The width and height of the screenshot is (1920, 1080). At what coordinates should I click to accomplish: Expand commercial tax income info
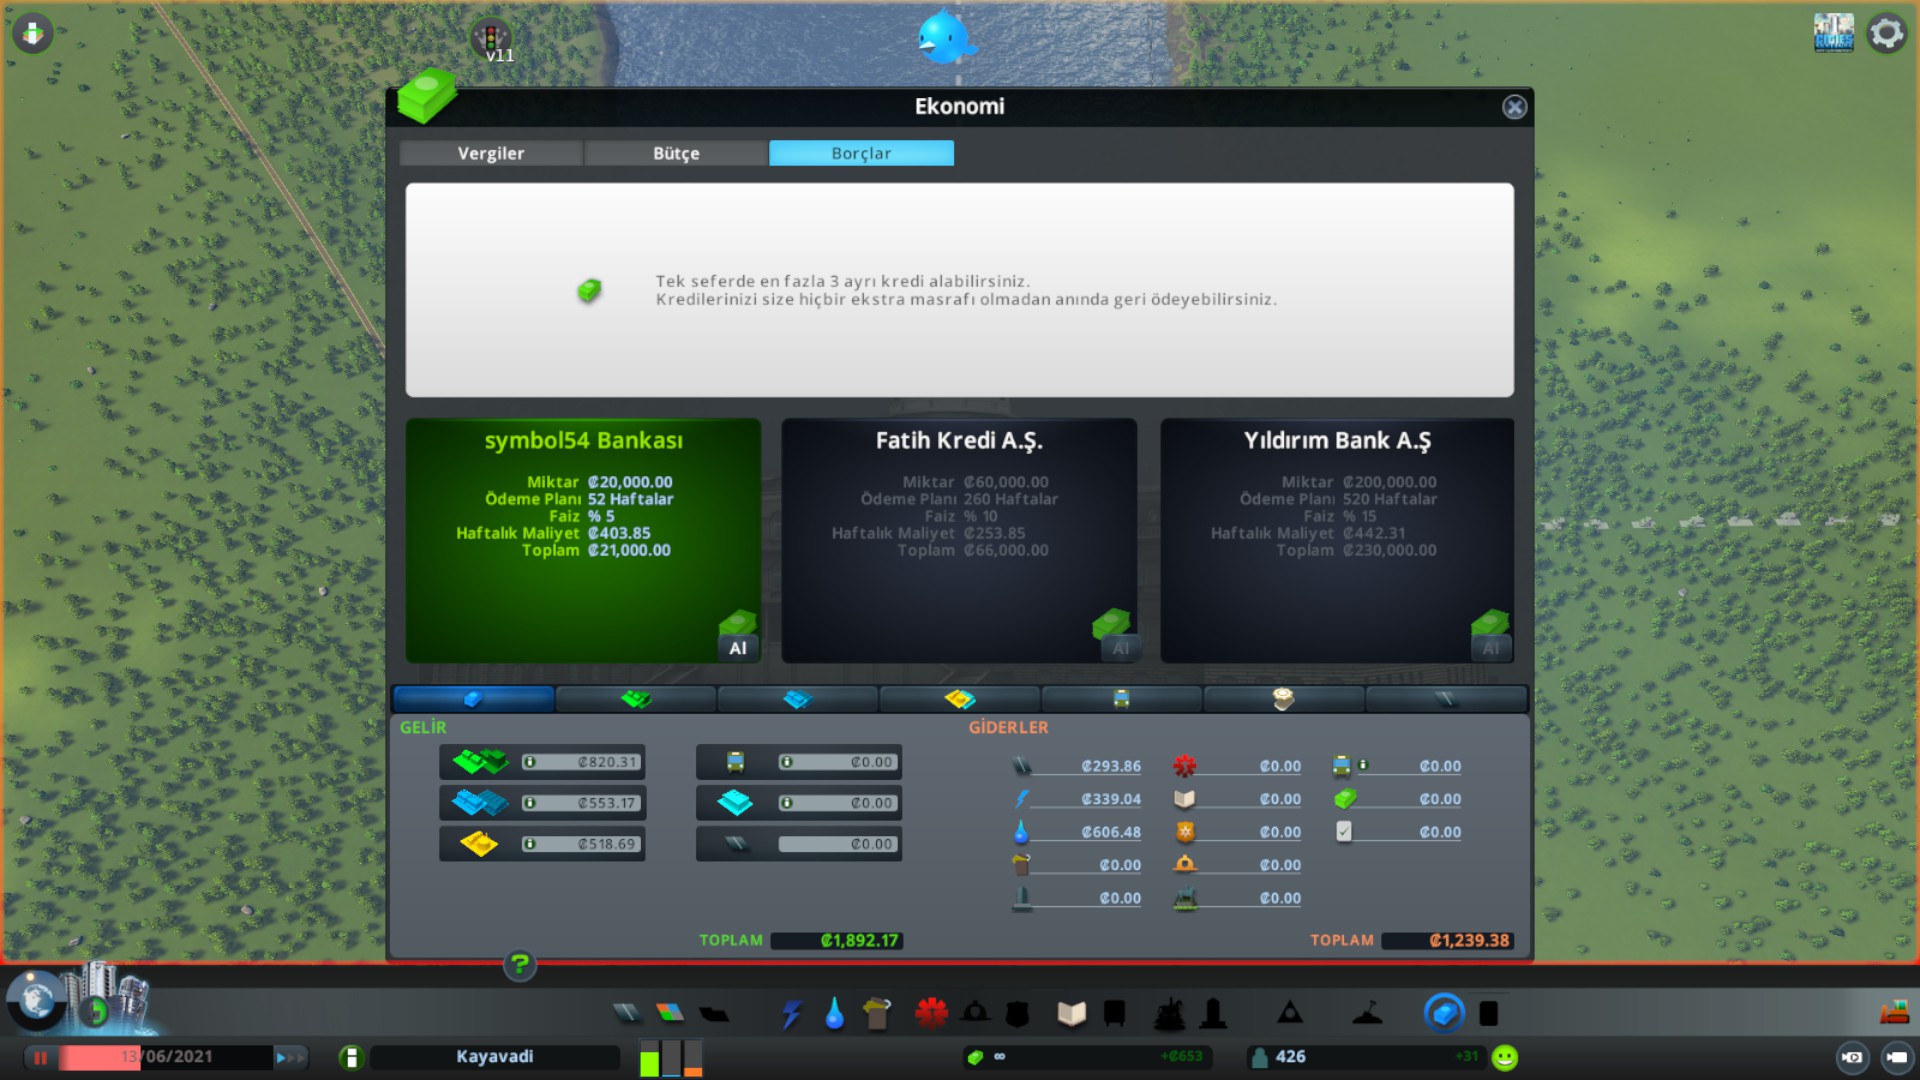point(530,803)
